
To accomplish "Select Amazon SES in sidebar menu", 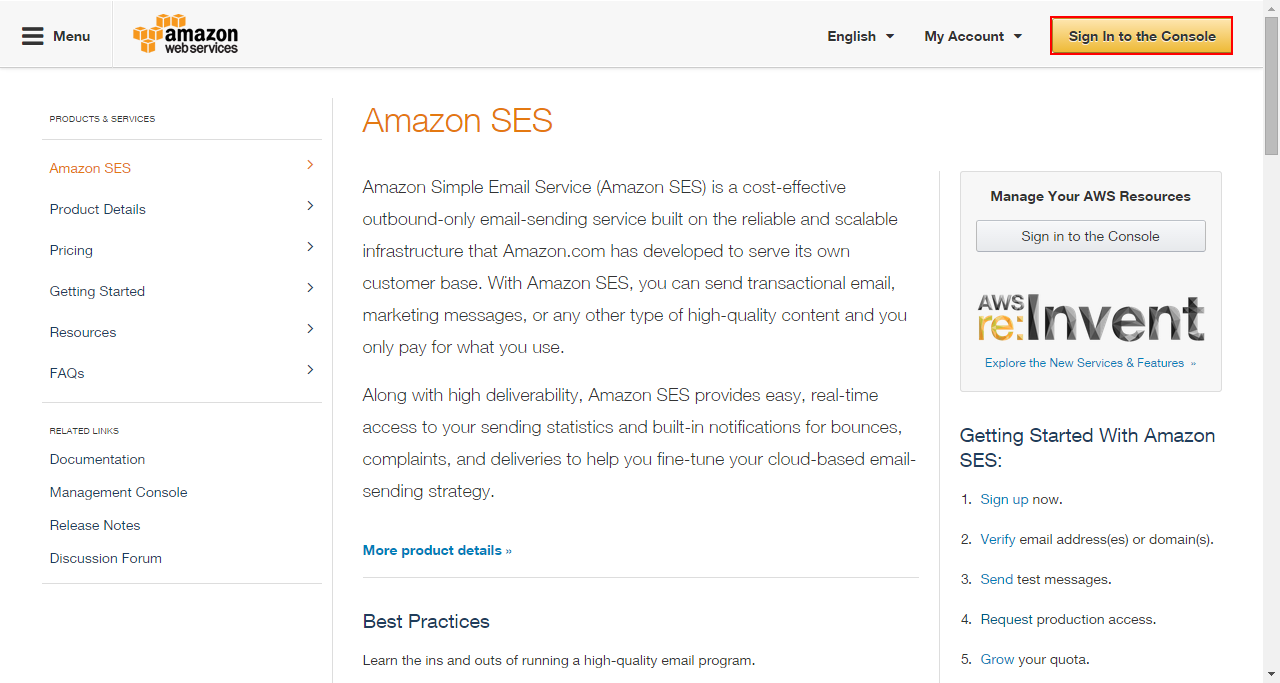I will pos(90,168).
